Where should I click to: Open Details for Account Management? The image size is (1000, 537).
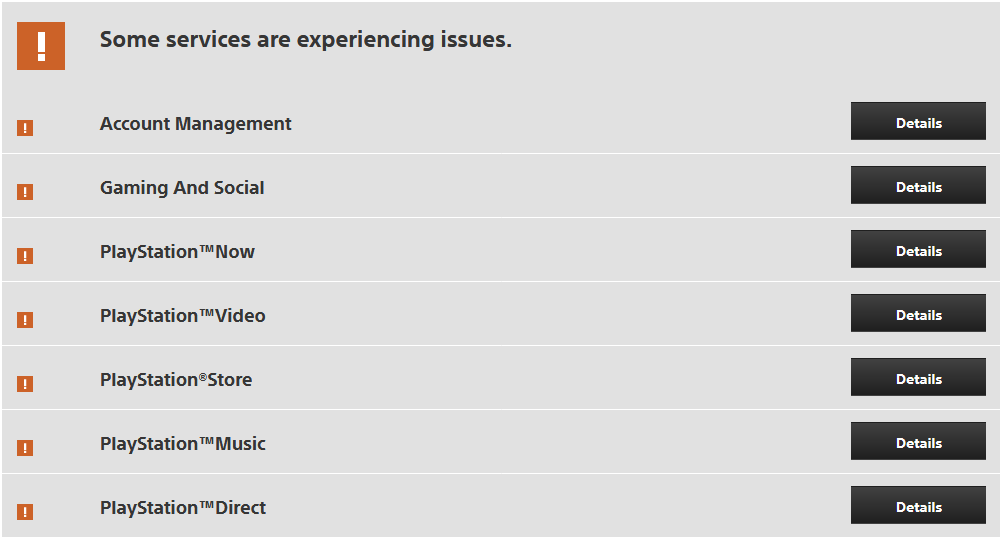[918, 122]
